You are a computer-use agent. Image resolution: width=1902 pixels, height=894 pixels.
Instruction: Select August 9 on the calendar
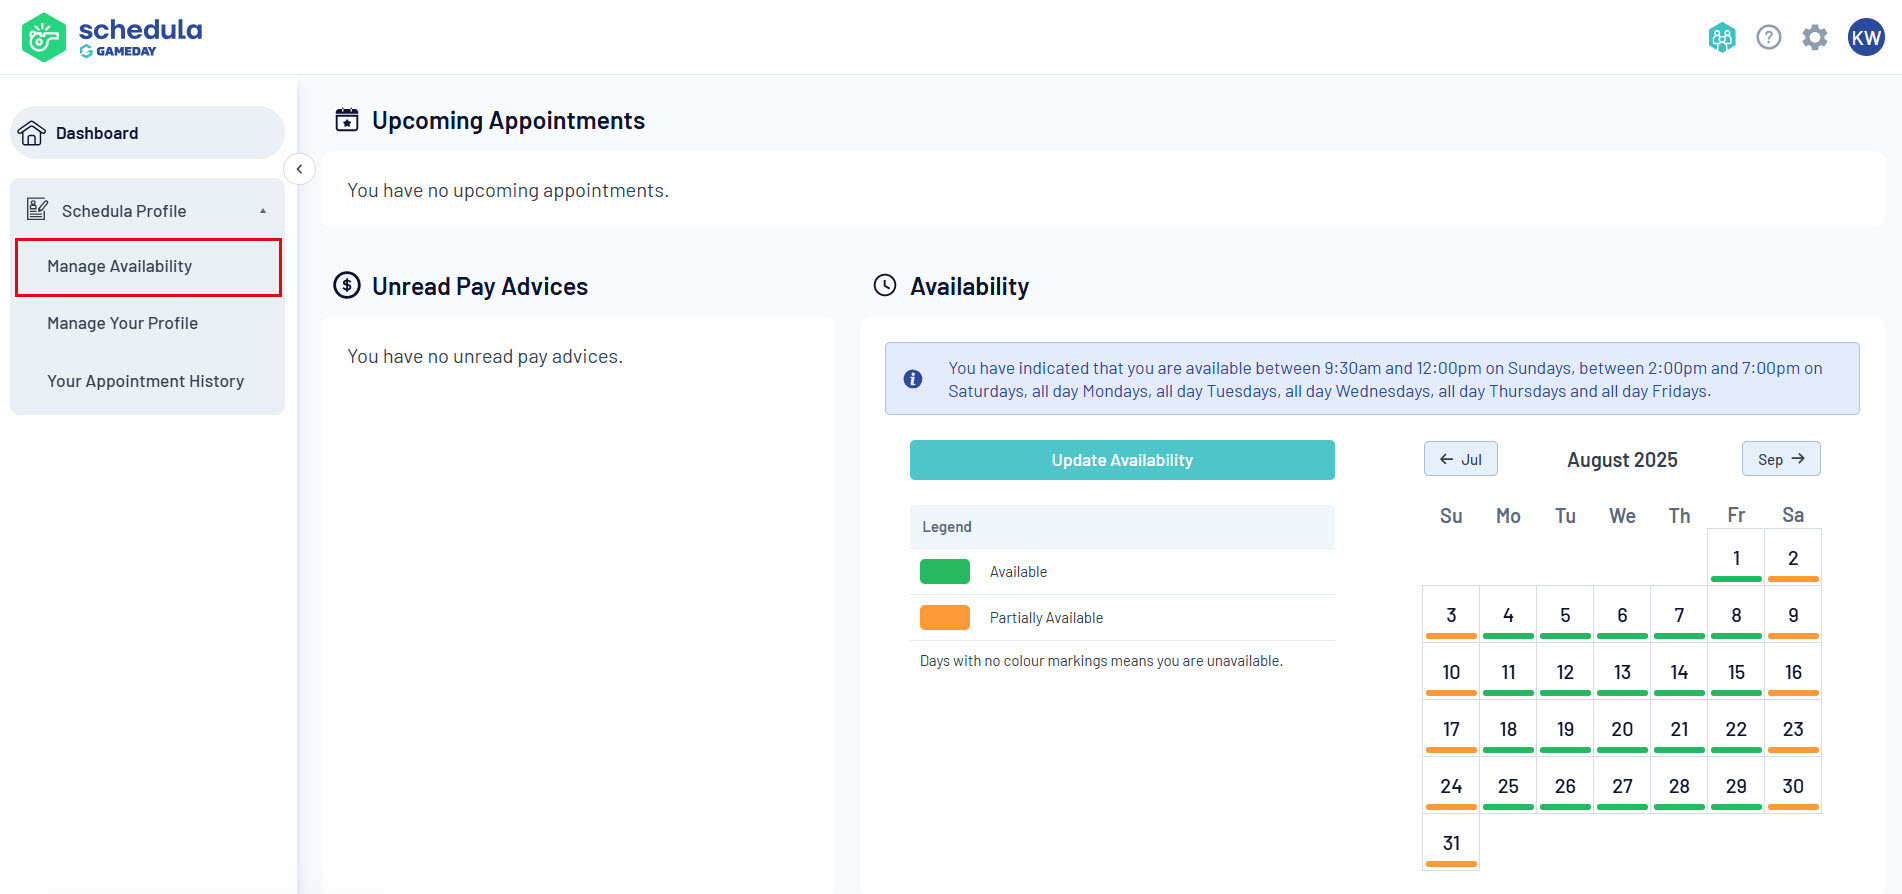point(1793,615)
